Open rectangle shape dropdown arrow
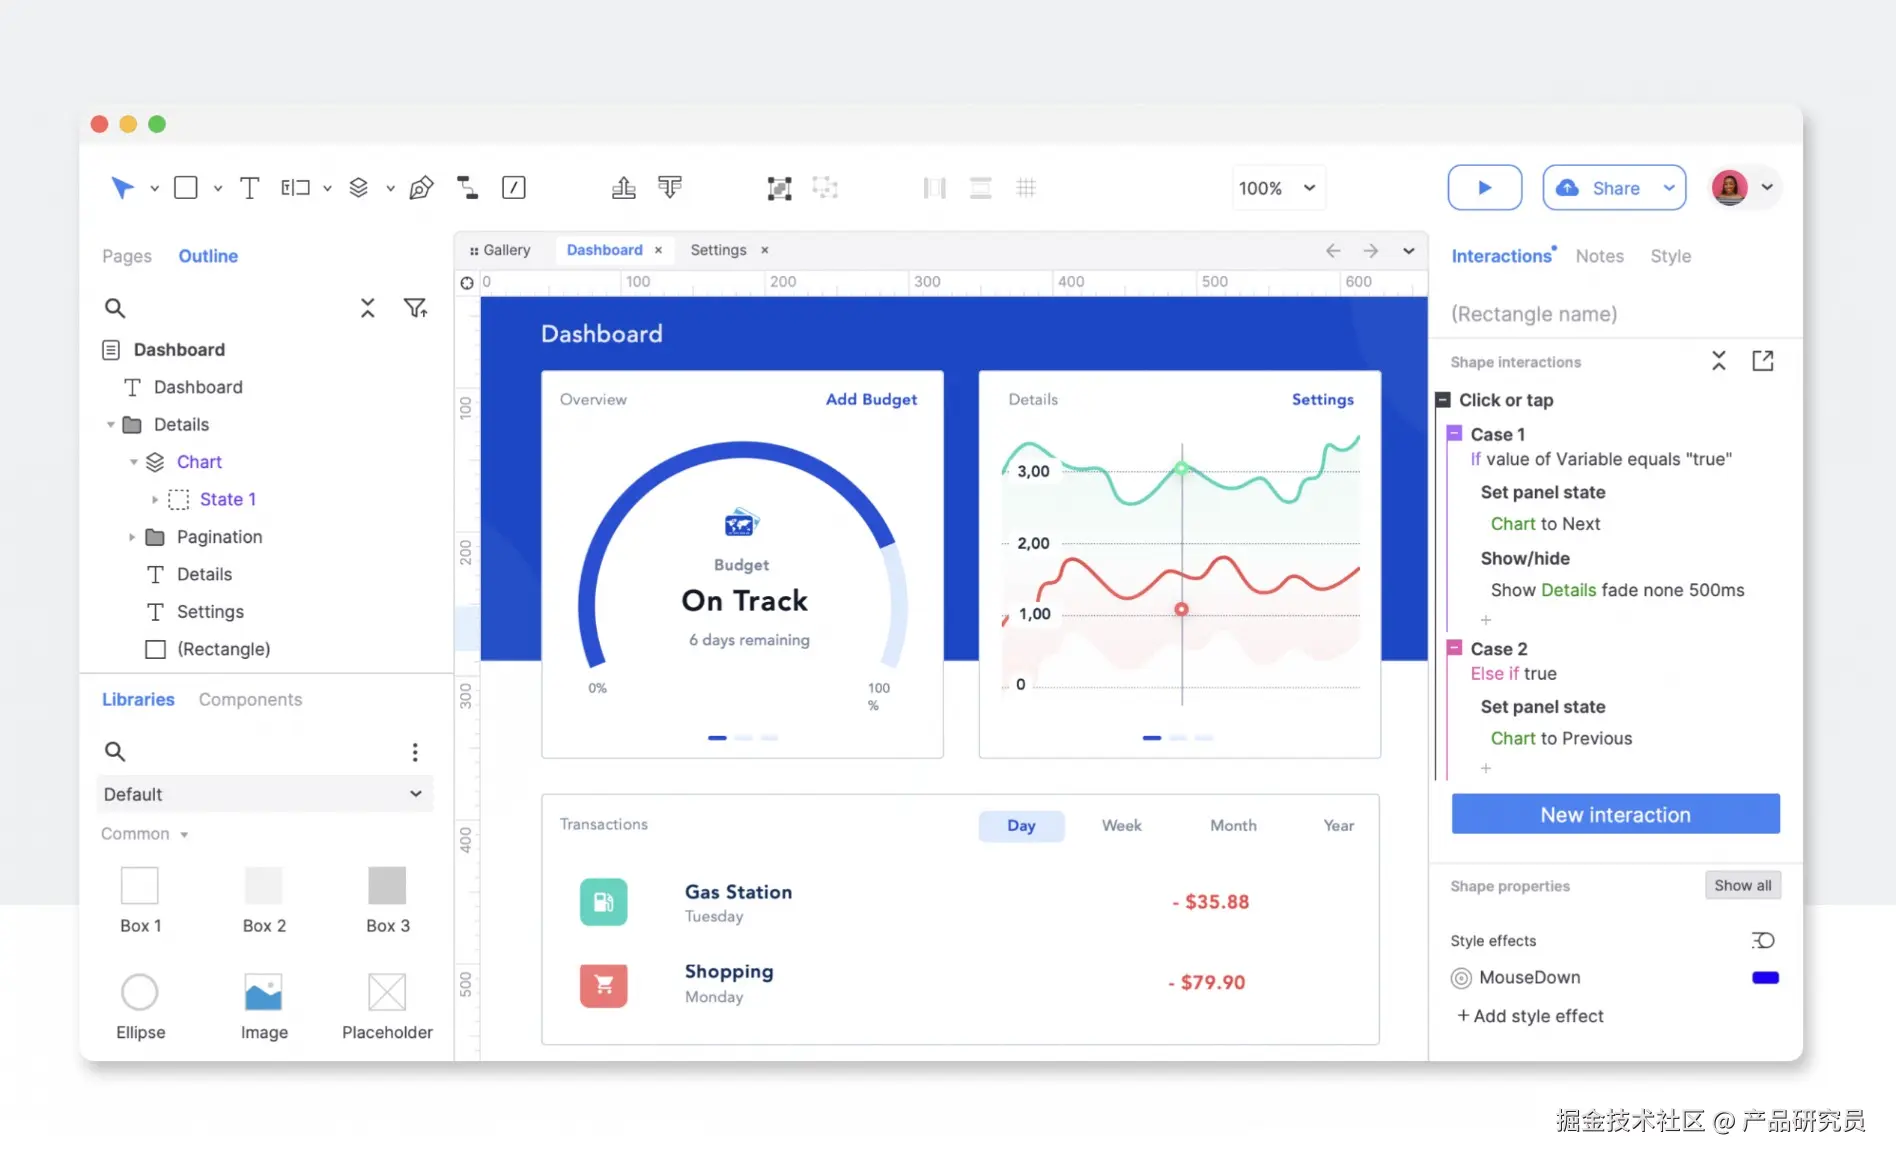 pos(217,188)
